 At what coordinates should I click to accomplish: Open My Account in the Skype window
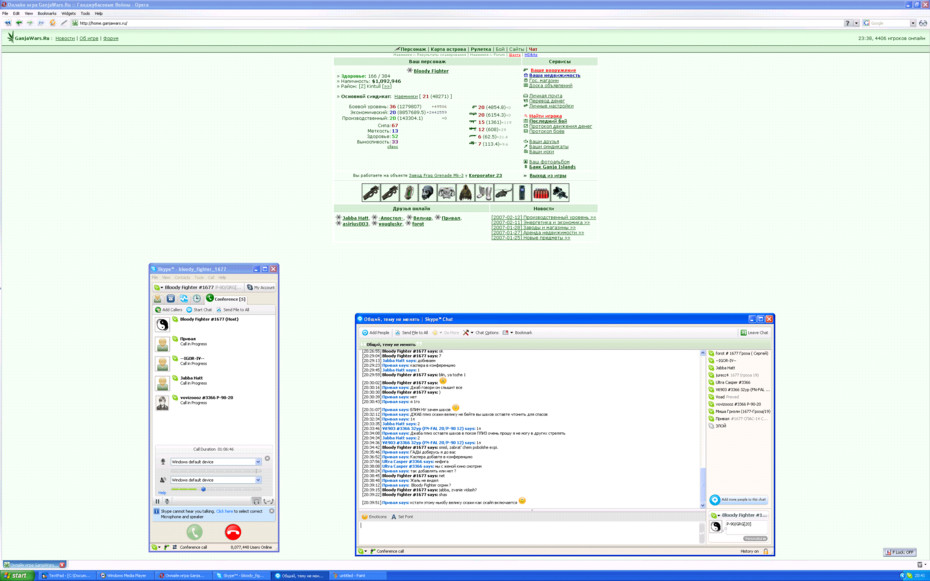[x=261, y=288]
